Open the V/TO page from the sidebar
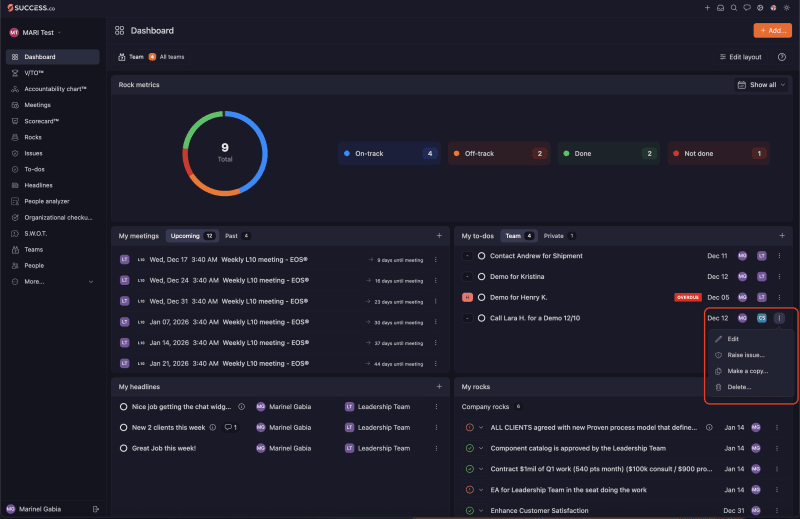The height and width of the screenshot is (519, 800). pyautogui.click(x=34, y=73)
